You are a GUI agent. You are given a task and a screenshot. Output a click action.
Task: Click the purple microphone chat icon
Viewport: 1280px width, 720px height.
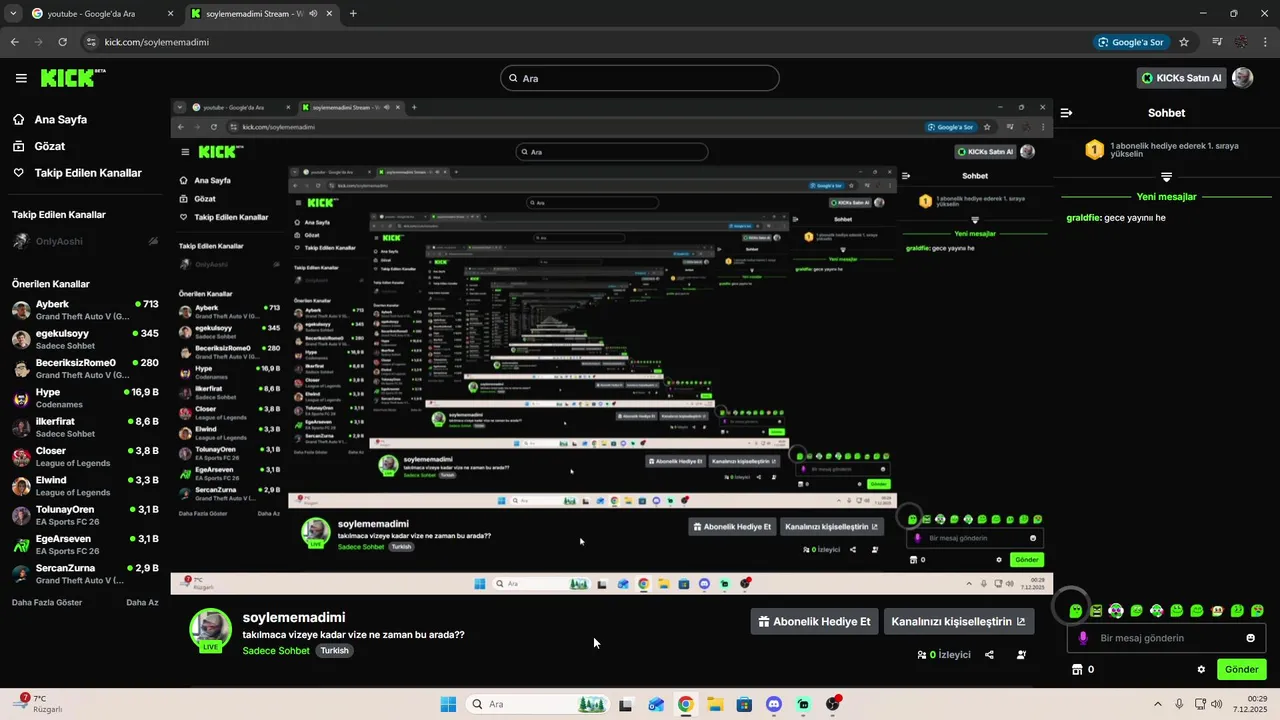[x=1083, y=638]
